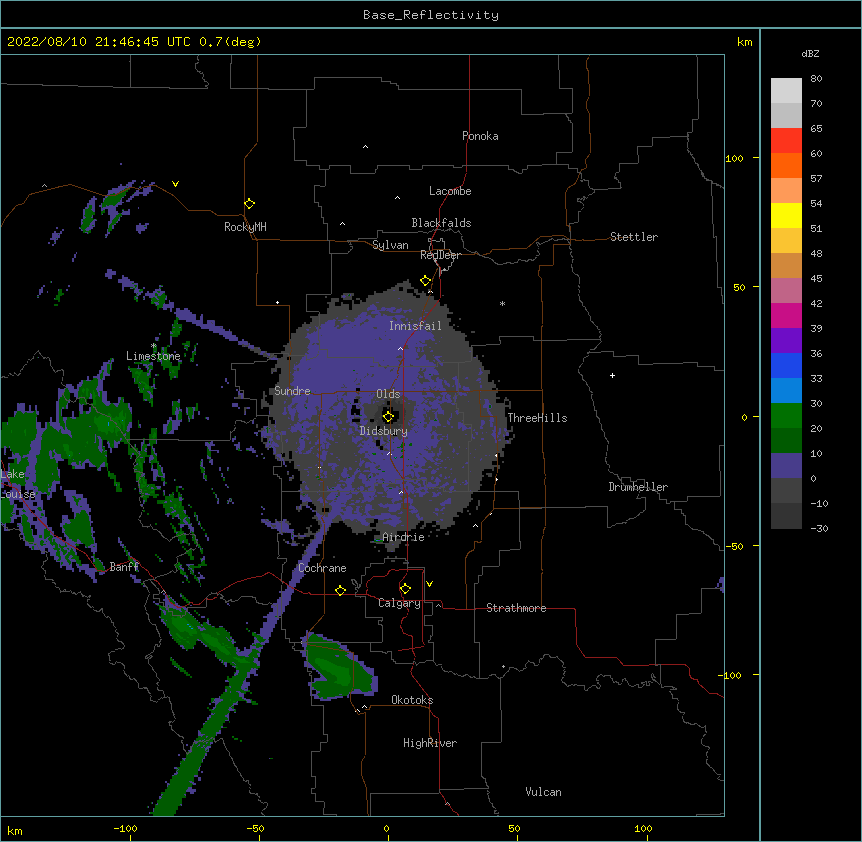
Task: Click the yellow V marker east of Calgary
Action: click(429, 584)
